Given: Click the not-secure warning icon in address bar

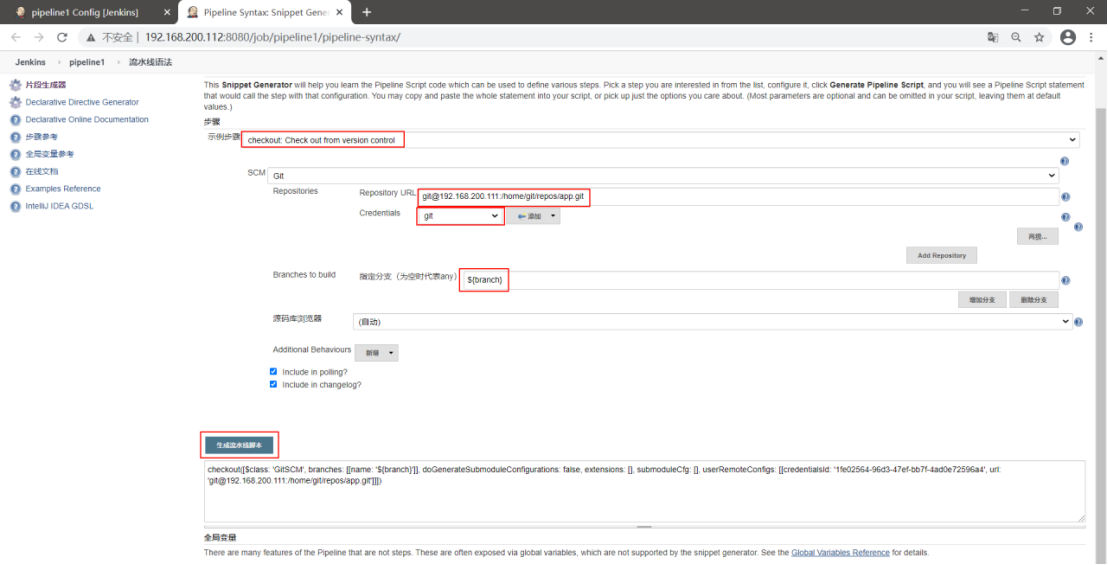Looking at the screenshot, I should (x=90, y=37).
